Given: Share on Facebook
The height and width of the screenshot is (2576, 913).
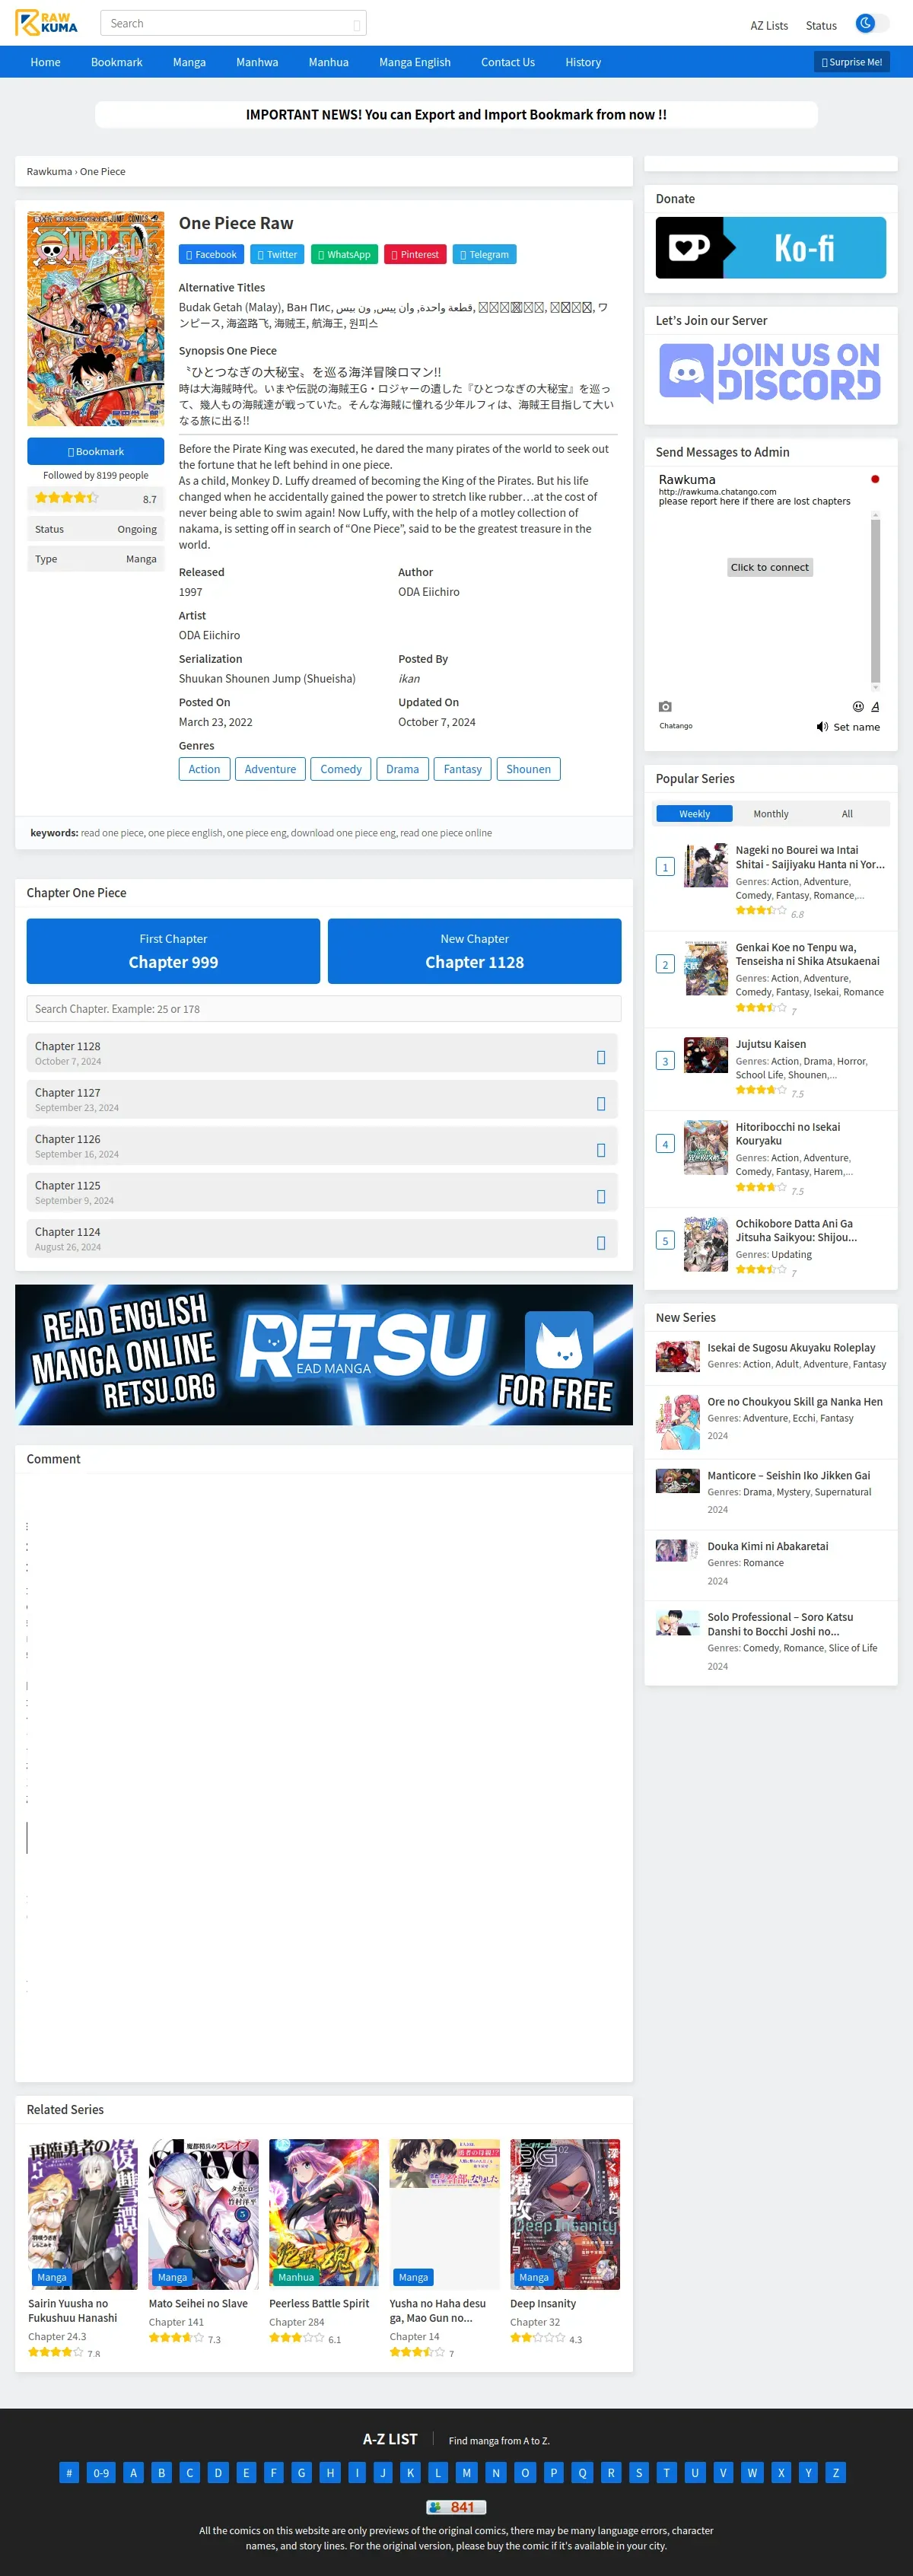Looking at the screenshot, I should tap(211, 255).
